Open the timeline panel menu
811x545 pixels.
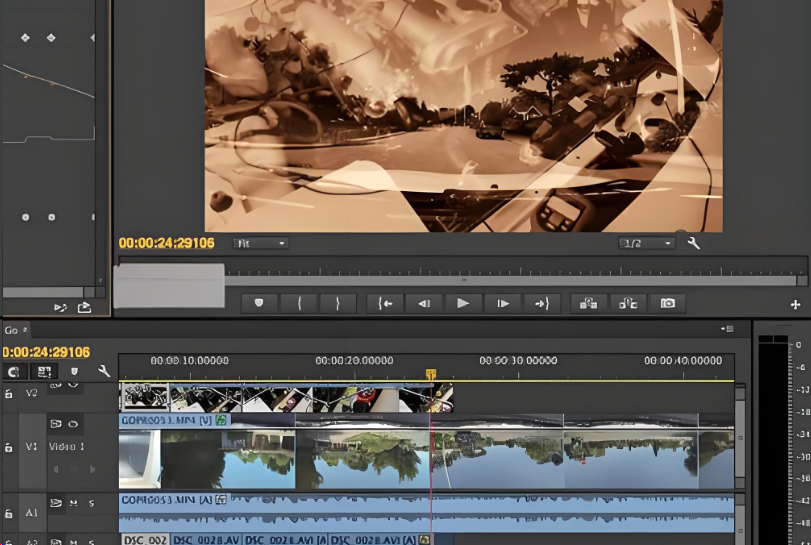point(727,329)
